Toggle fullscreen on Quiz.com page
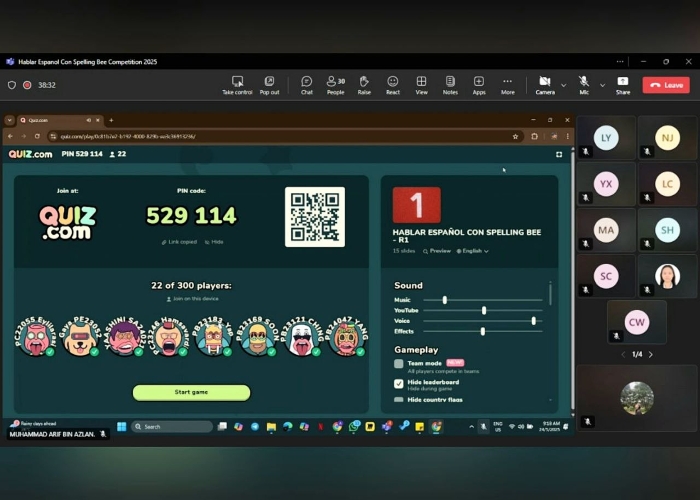 pyautogui.click(x=559, y=154)
